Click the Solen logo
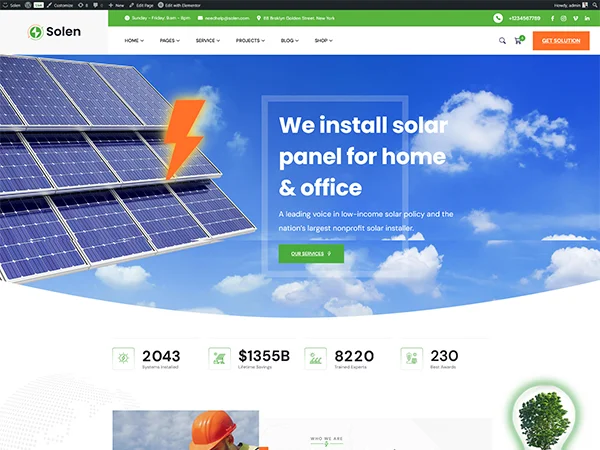 tap(54, 32)
